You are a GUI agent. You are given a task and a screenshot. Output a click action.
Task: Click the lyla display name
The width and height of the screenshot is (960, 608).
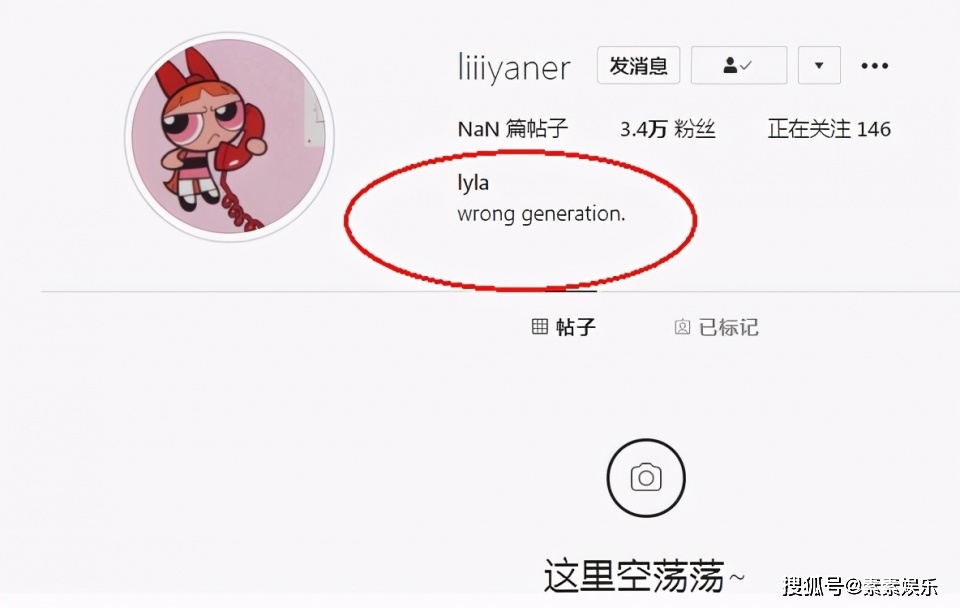tap(473, 182)
